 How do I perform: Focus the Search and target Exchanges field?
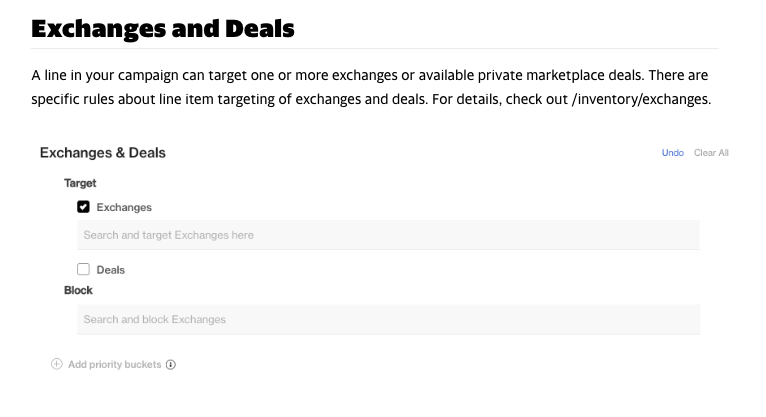click(x=388, y=235)
